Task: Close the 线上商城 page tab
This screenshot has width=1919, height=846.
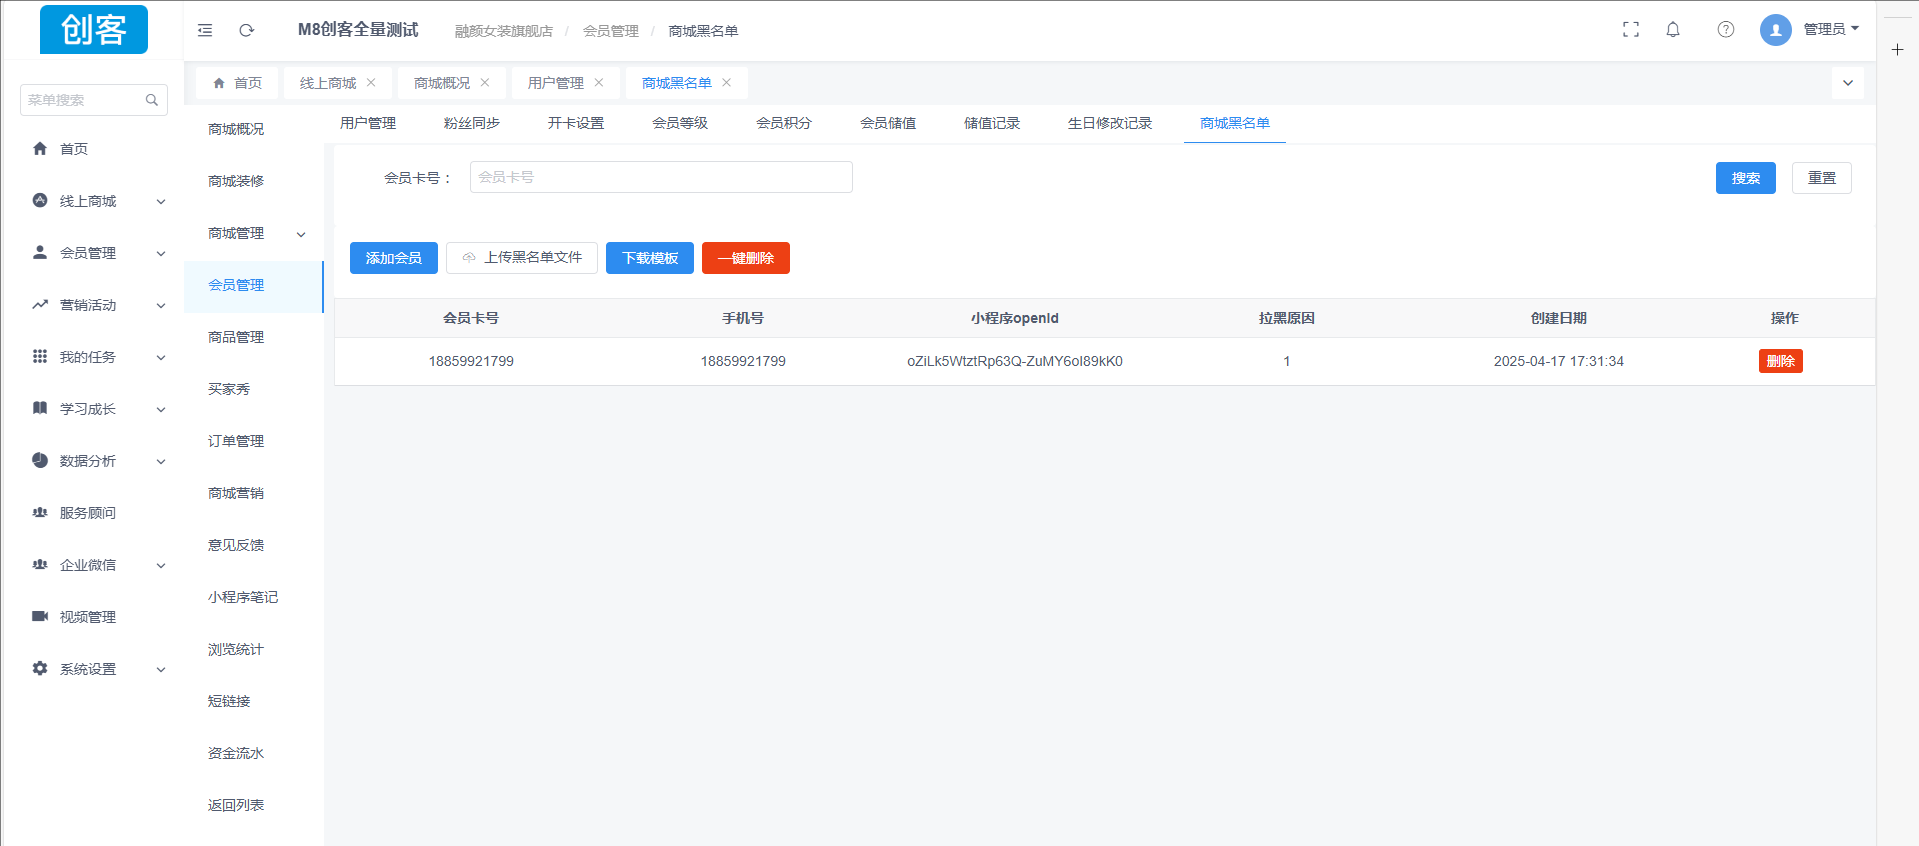Action: (x=371, y=83)
